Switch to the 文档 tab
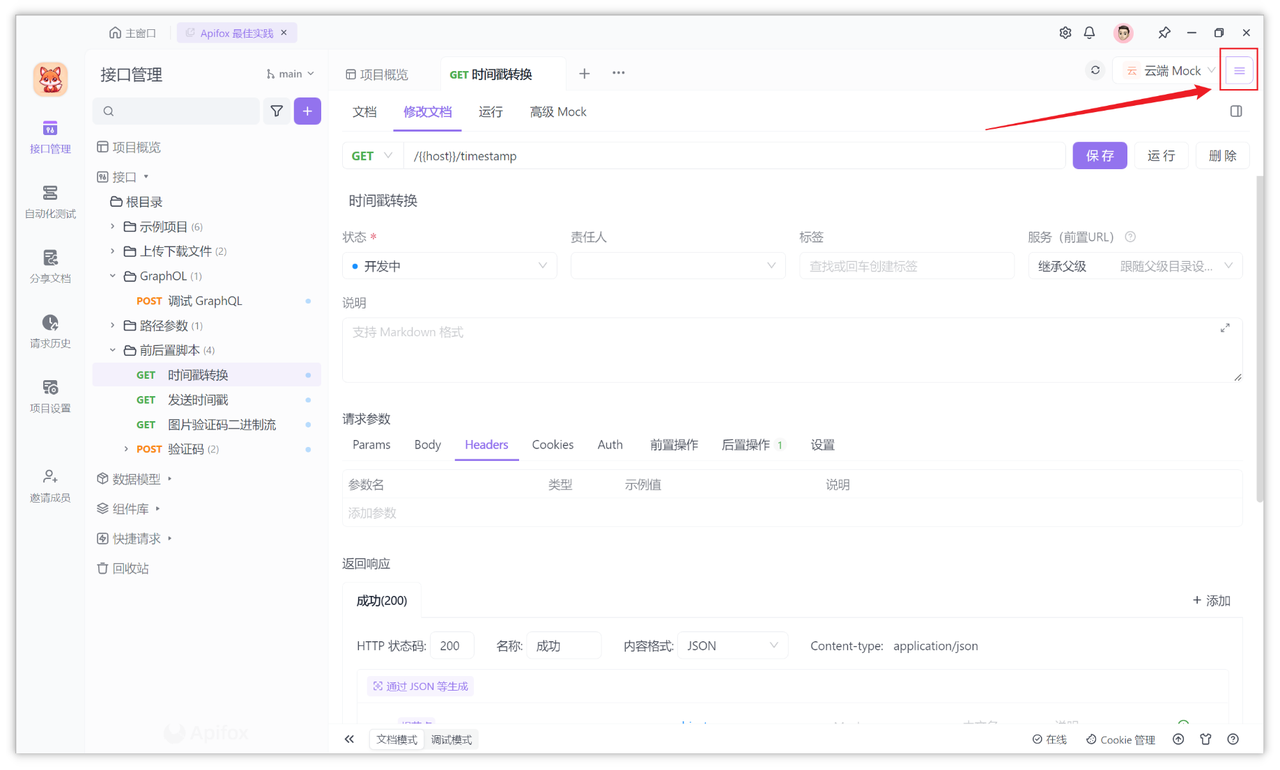The width and height of the screenshot is (1280, 770). coord(364,112)
